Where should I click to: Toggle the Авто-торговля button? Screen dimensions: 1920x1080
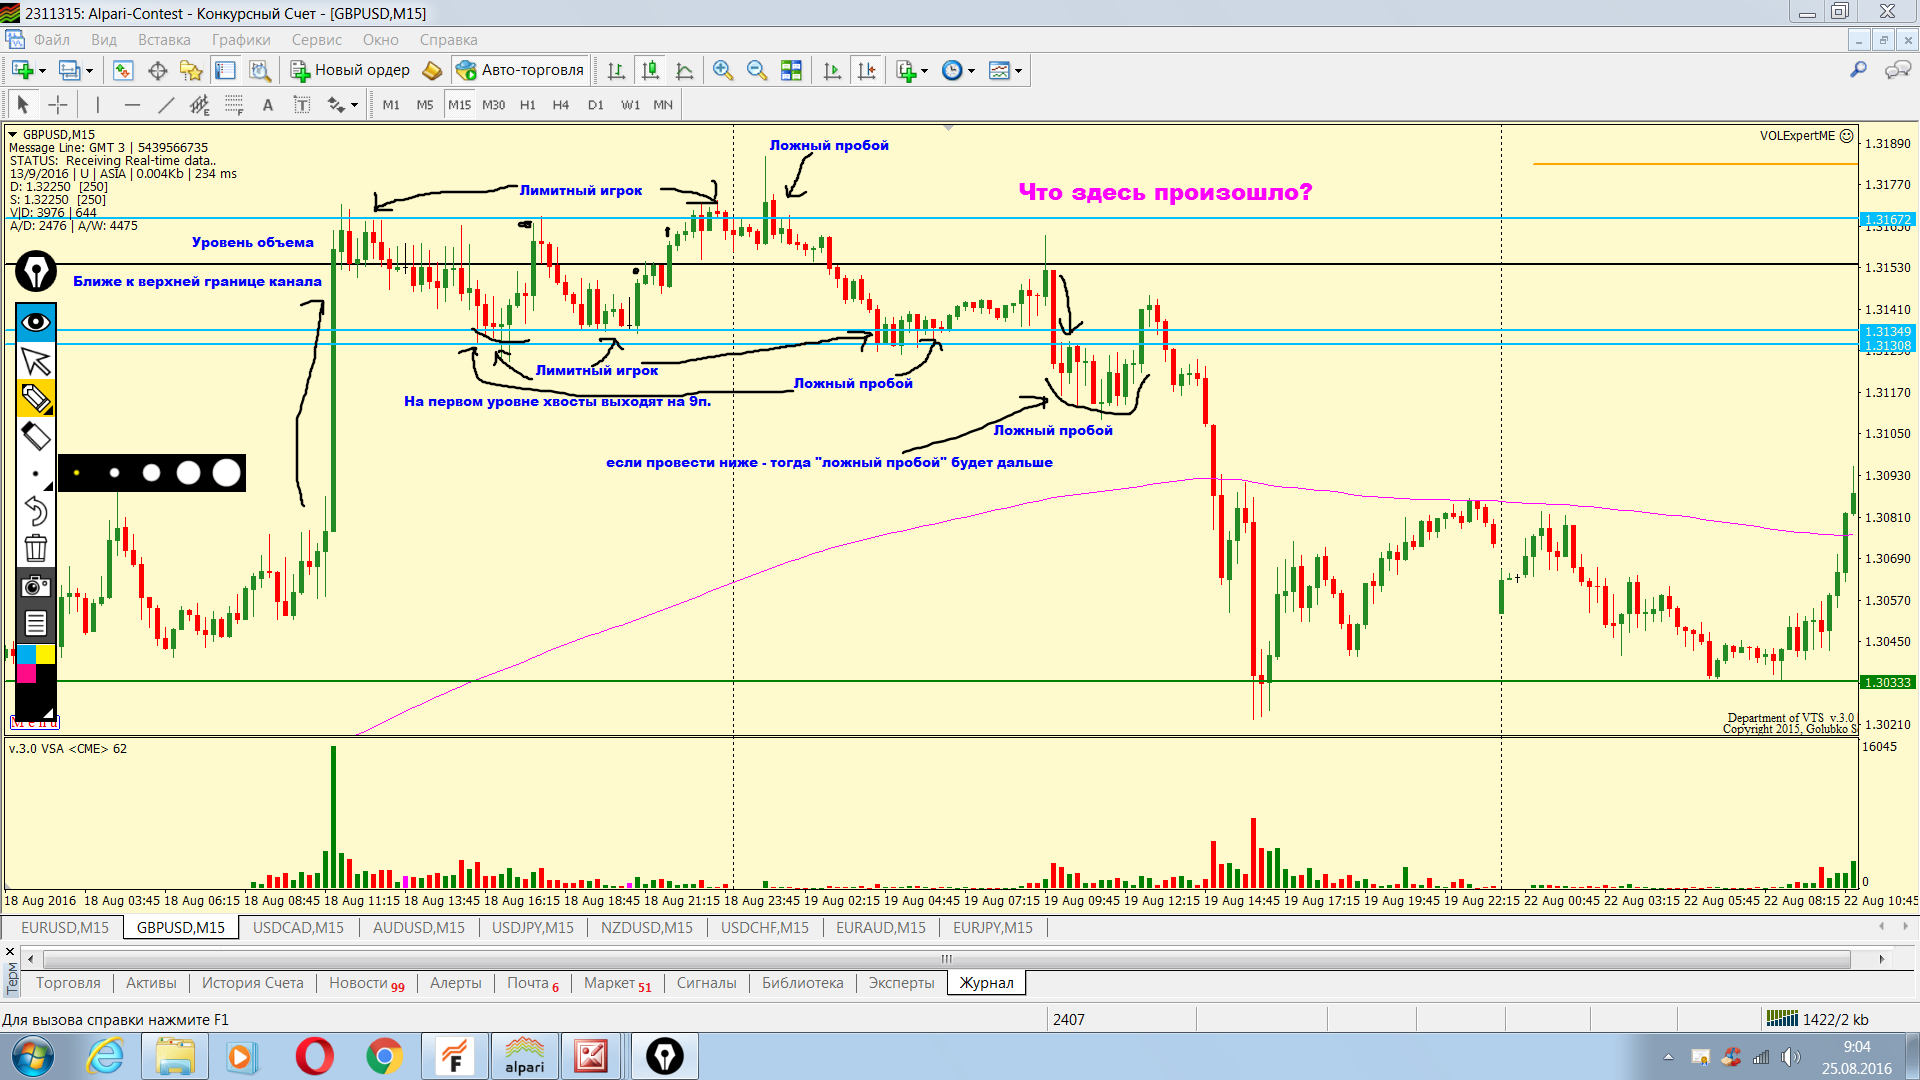coord(520,70)
